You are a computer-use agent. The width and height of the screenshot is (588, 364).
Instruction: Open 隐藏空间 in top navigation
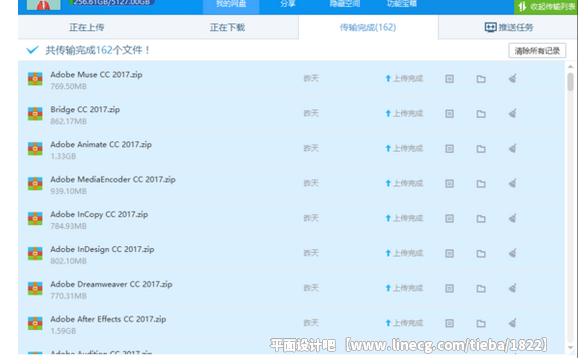[345, 4]
